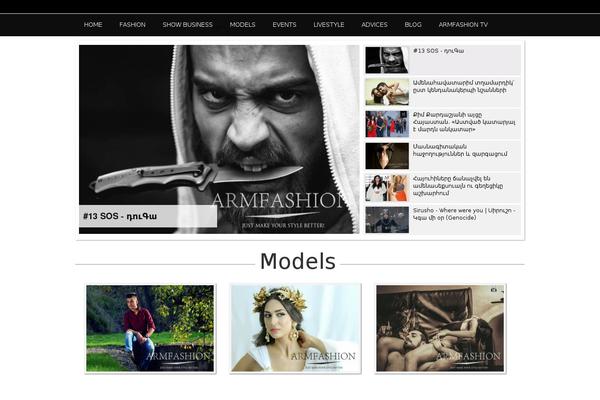Go to the LIVESTYLE section
600x400 pixels.
[329, 25]
